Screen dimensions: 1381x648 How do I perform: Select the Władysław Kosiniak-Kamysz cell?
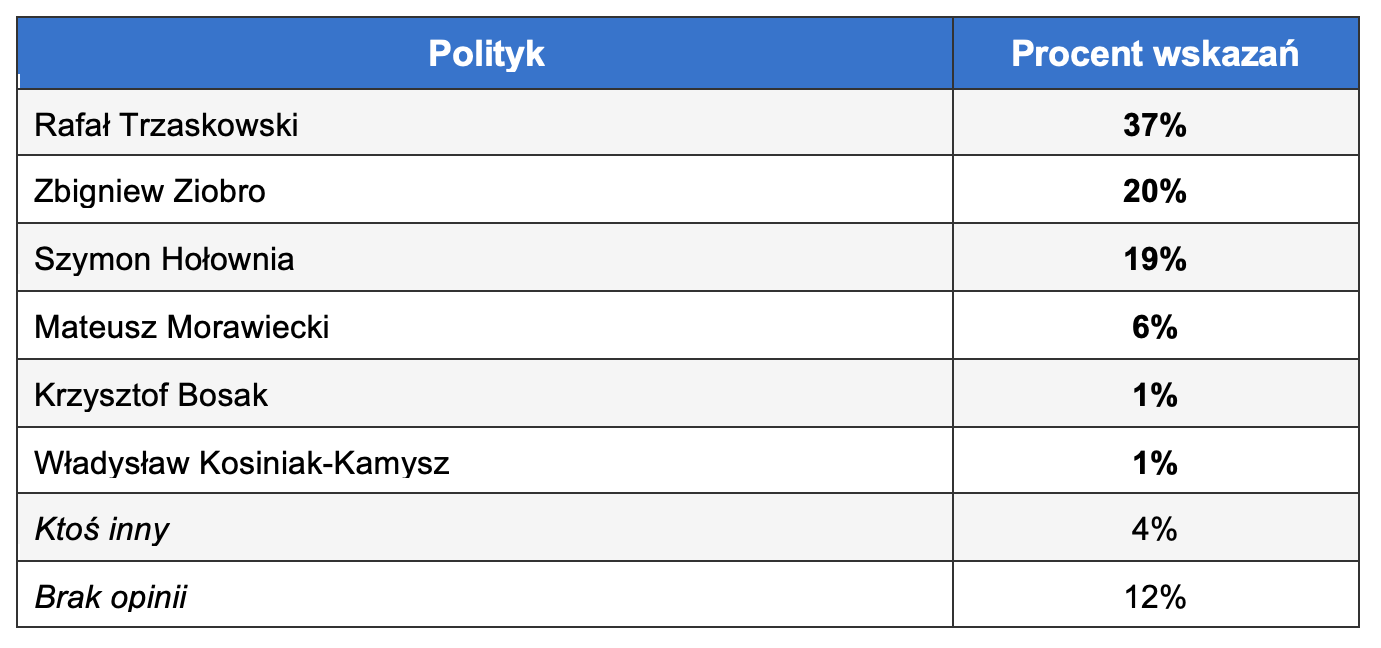click(241, 463)
